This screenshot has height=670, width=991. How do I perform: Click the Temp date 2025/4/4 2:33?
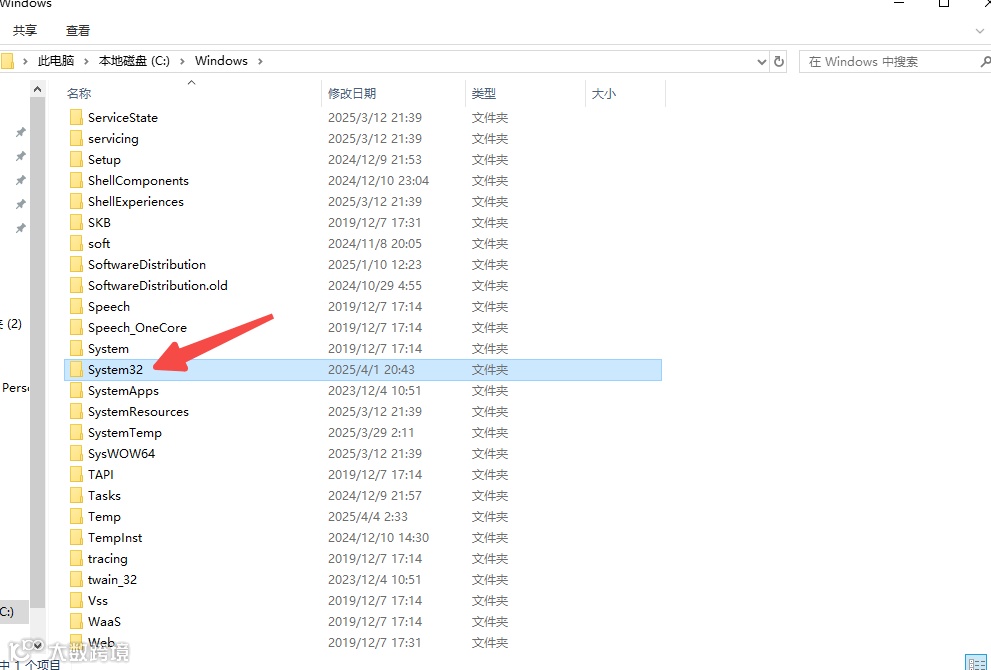[367, 516]
